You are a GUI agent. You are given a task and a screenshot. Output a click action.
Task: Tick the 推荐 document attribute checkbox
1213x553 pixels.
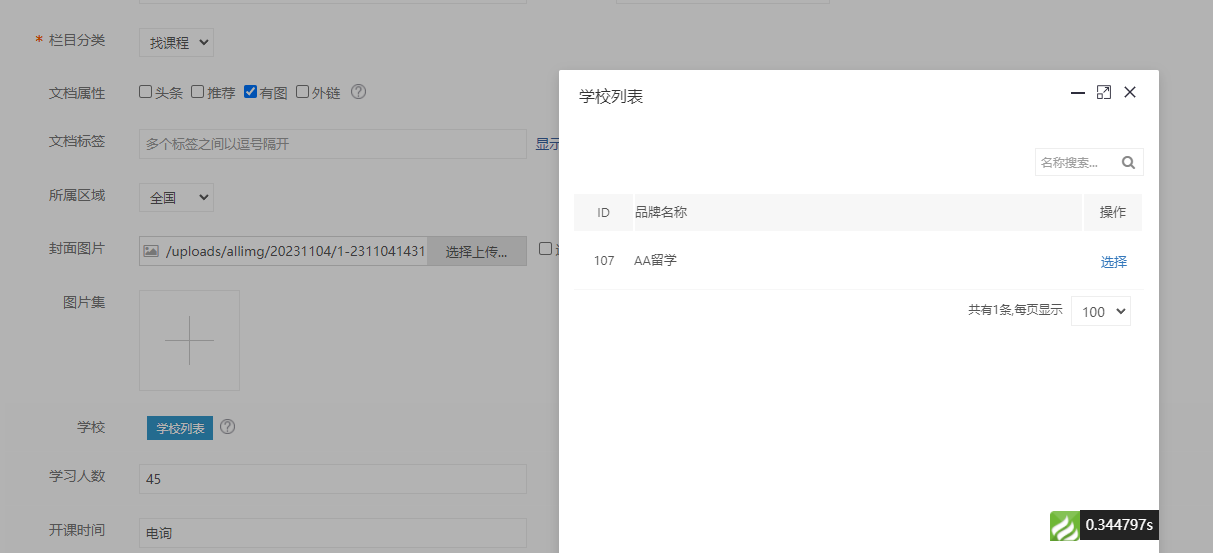point(198,92)
